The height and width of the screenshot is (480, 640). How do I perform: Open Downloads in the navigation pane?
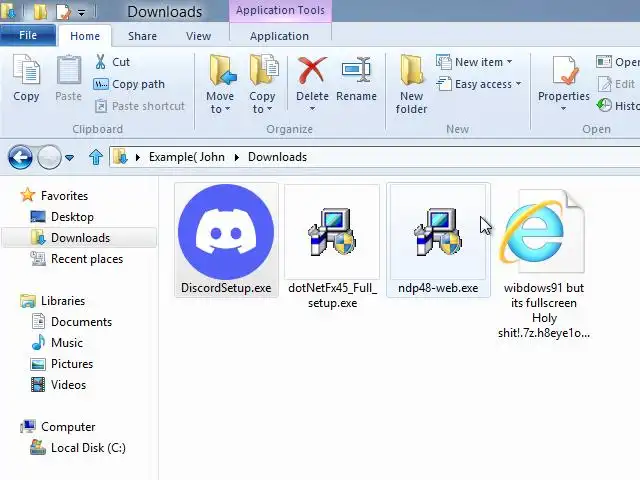(80, 238)
